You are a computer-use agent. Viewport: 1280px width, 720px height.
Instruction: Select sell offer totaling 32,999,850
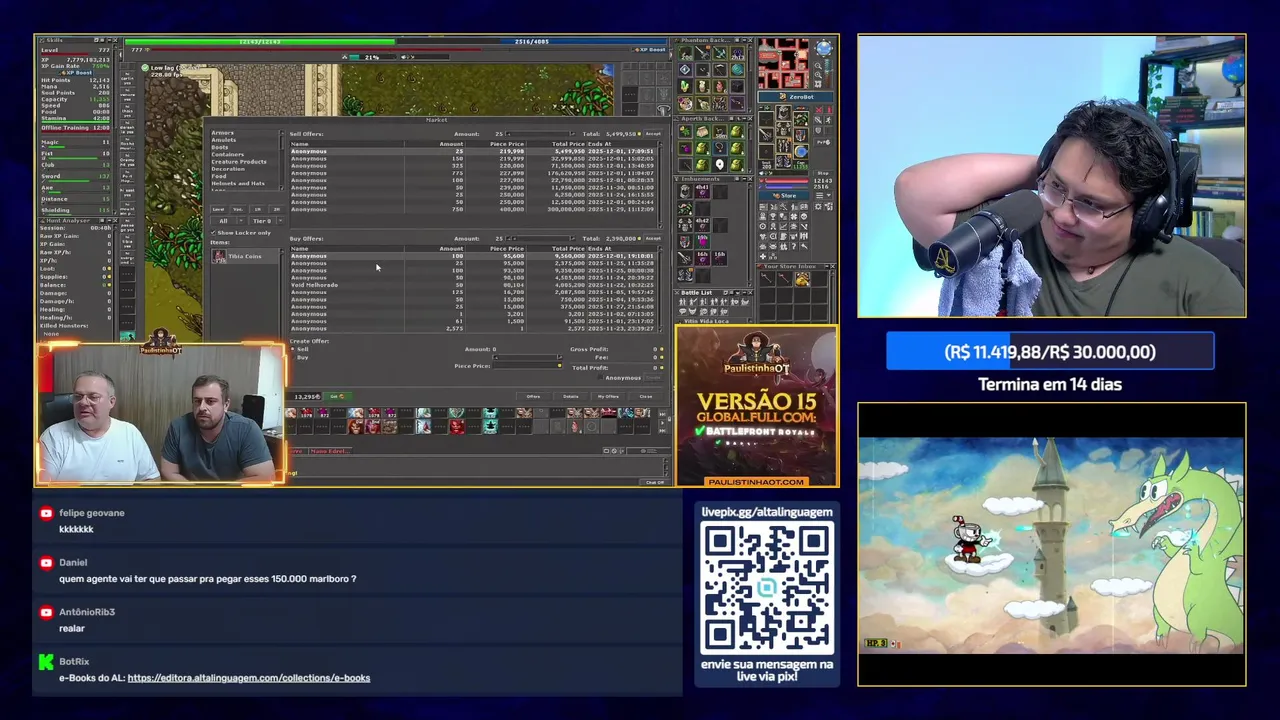(x=473, y=158)
